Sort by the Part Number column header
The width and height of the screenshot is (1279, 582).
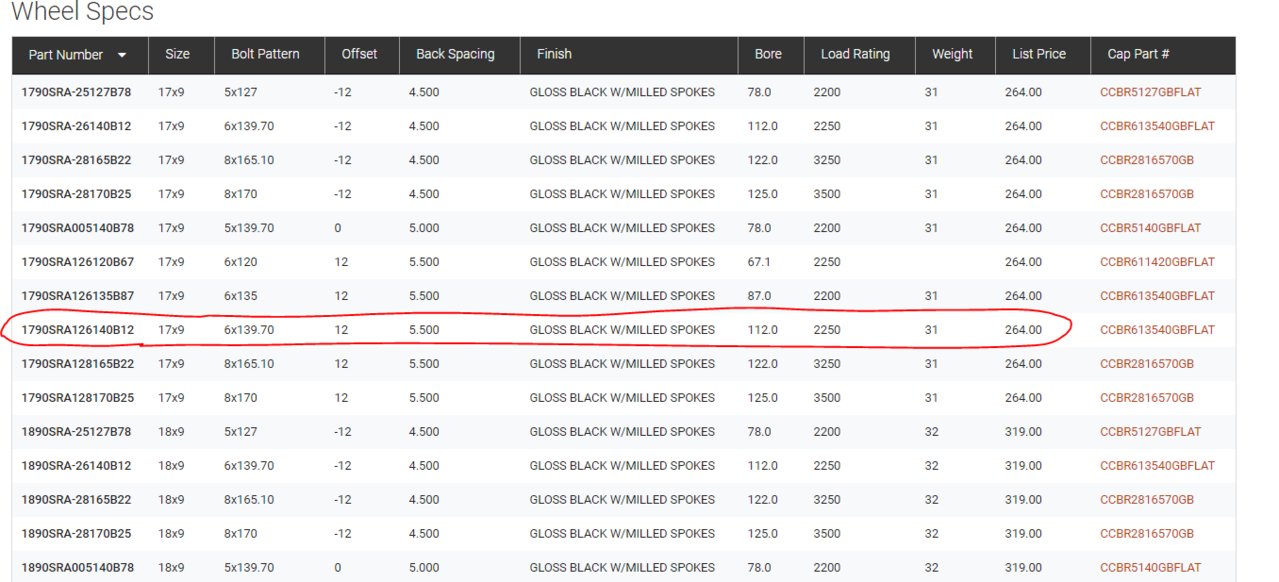tap(79, 55)
